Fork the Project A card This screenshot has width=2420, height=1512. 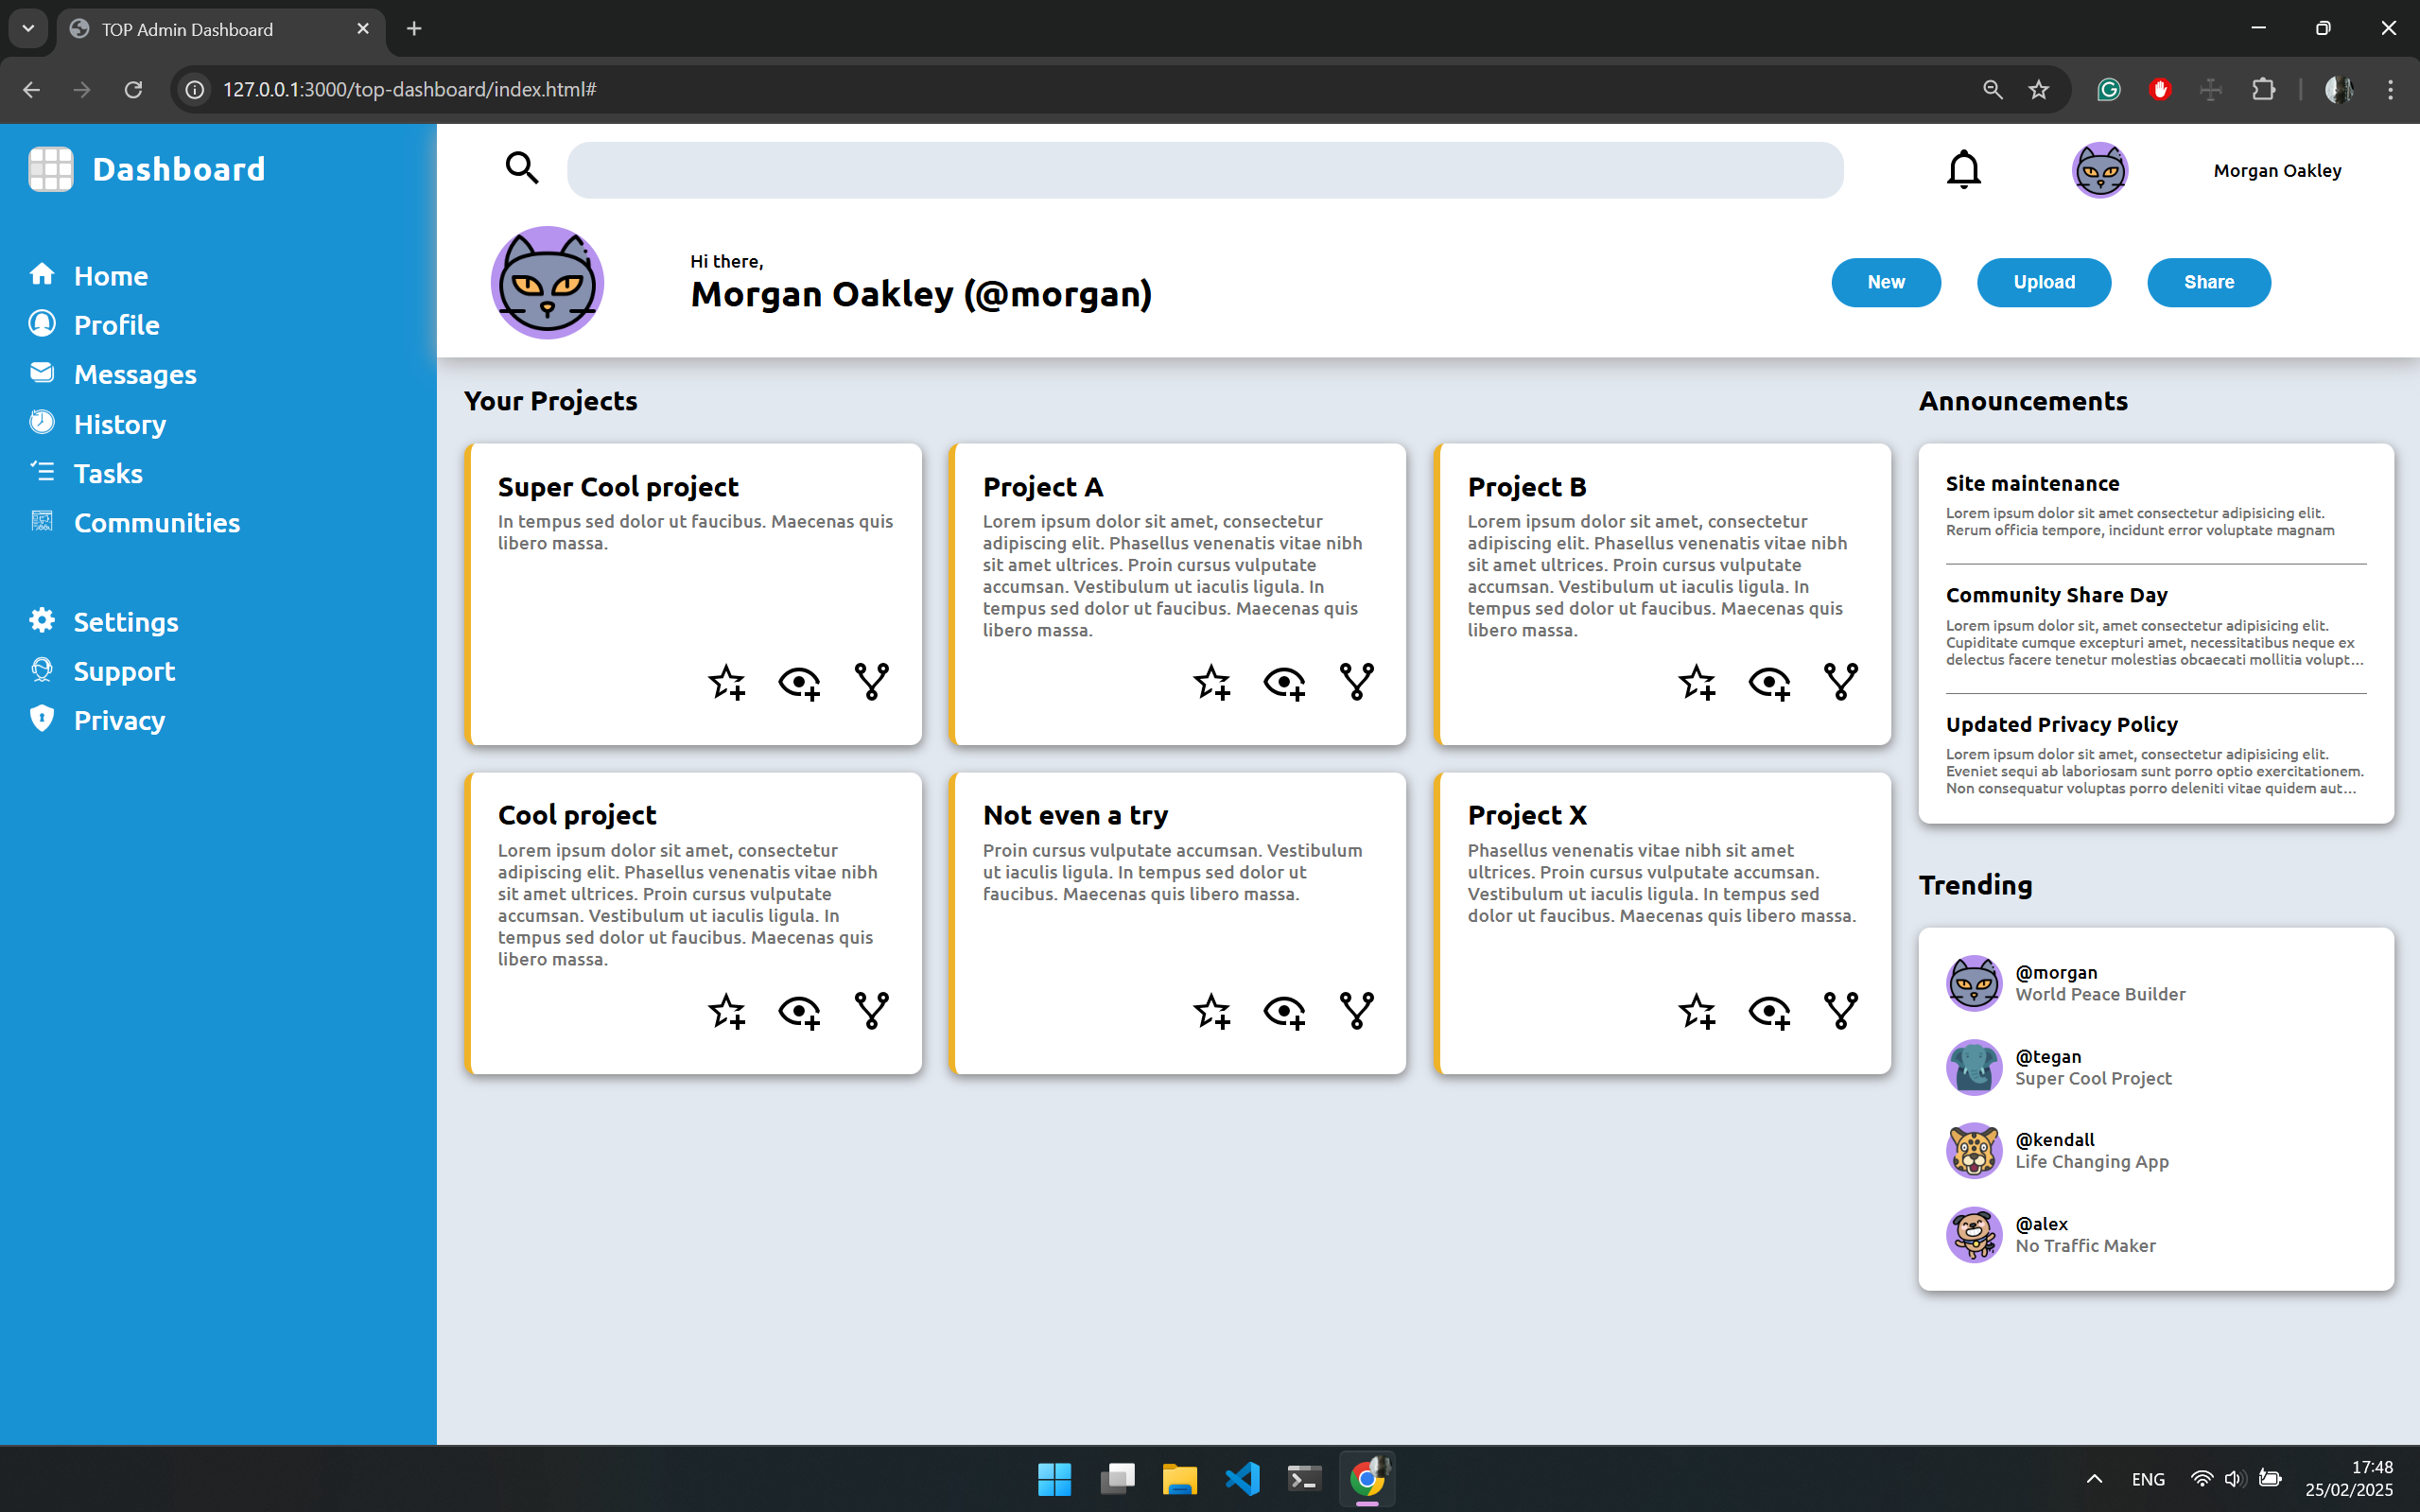pos(1356,682)
